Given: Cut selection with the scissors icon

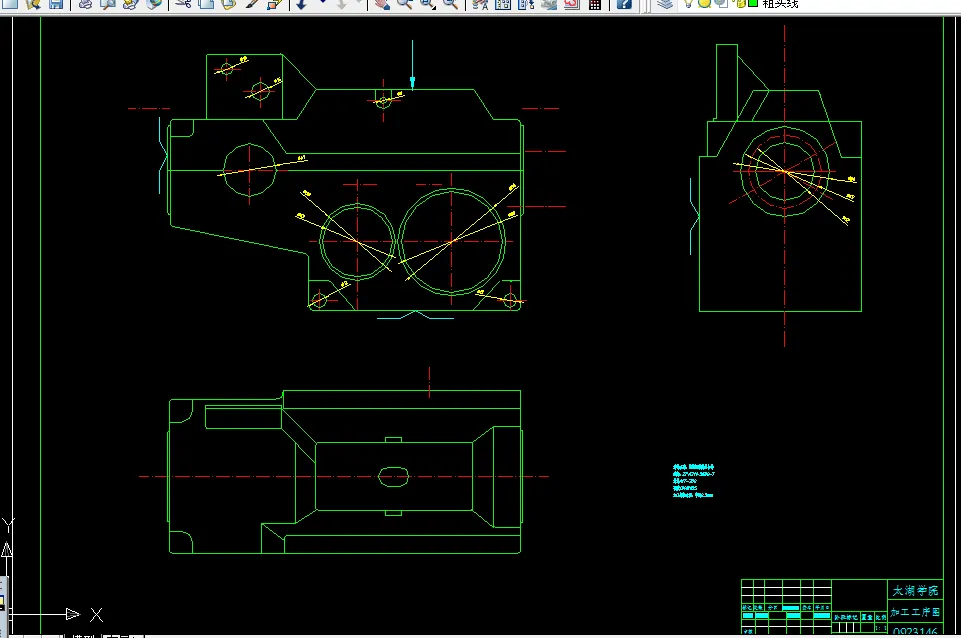Looking at the screenshot, I should [x=183, y=4].
